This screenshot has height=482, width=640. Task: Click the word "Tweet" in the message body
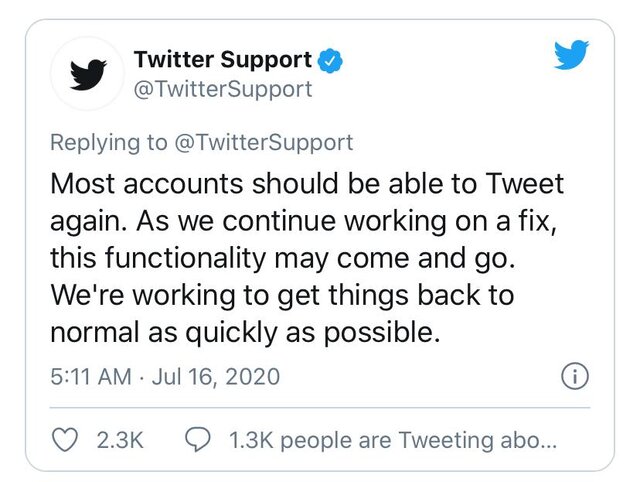click(x=524, y=185)
